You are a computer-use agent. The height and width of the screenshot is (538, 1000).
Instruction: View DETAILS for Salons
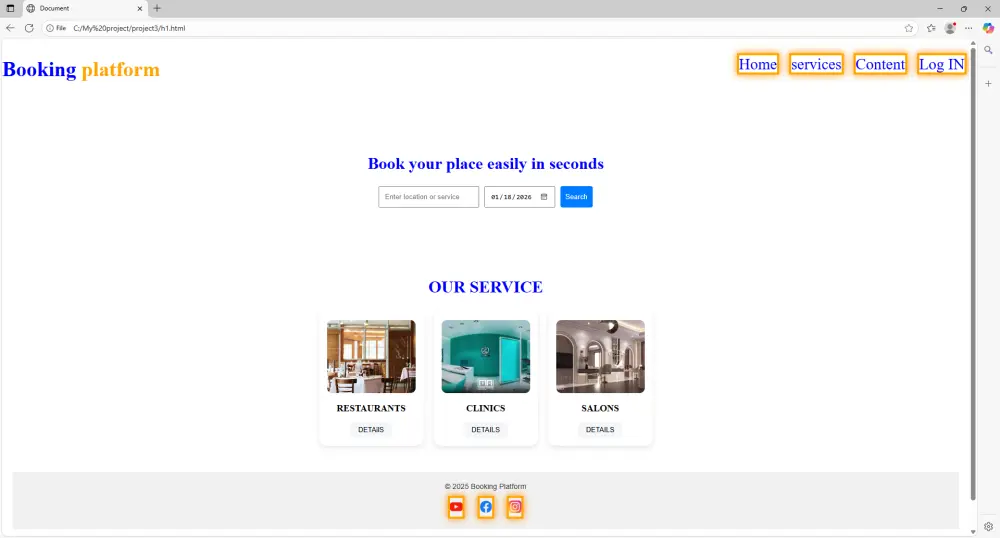(x=600, y=430)
